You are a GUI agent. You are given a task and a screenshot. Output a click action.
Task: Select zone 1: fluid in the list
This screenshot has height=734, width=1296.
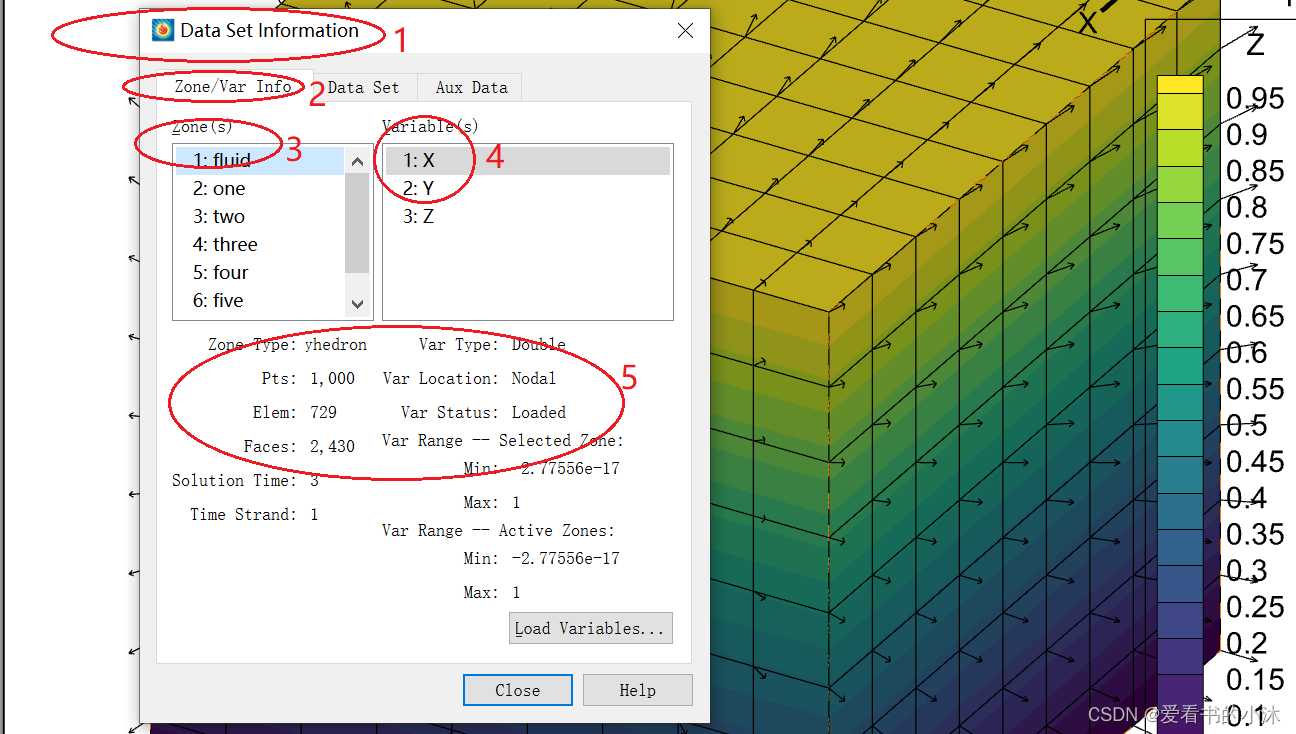click(x=222, y=160)
